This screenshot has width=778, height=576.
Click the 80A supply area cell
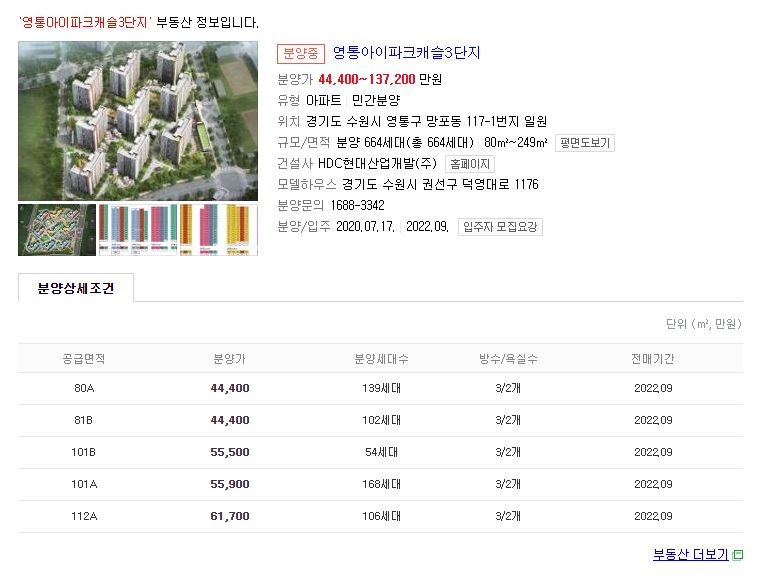(x=84, y=388)
